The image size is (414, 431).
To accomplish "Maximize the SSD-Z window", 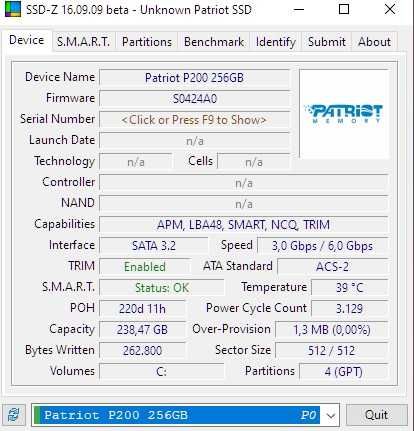I will point(344,9).
